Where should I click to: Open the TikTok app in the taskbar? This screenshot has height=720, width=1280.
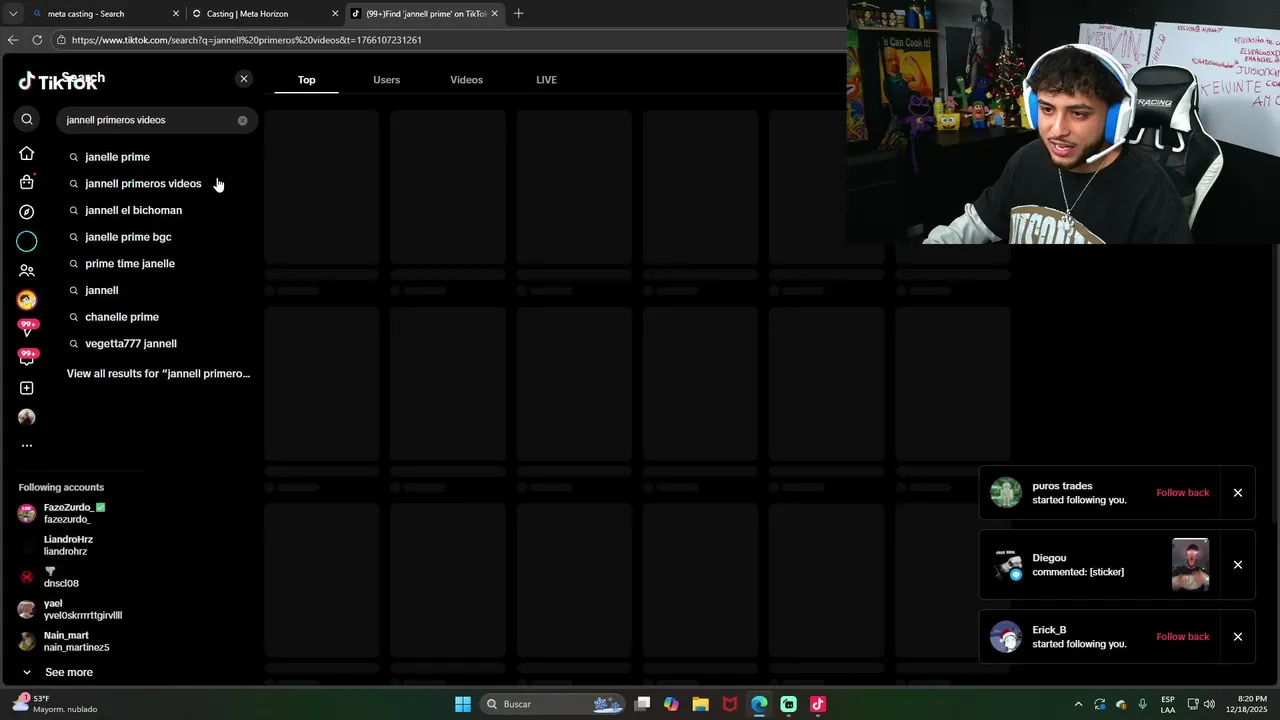point(818,705)
